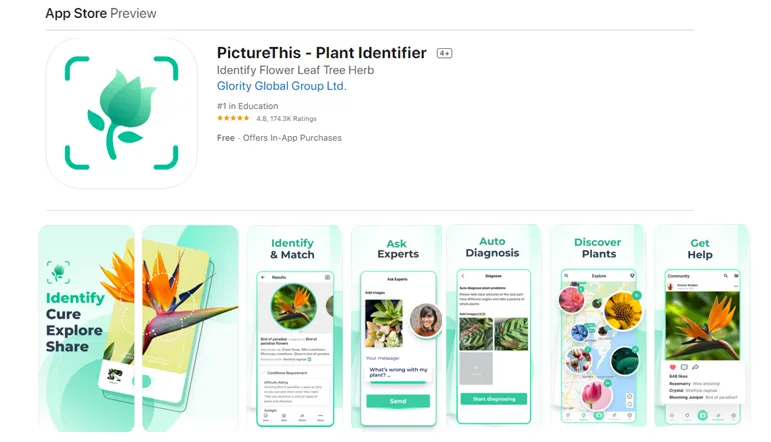This screenshot has width=771, height=442.
Task: Click the PictureThis tulip app icon
Action: coord(121,113)
